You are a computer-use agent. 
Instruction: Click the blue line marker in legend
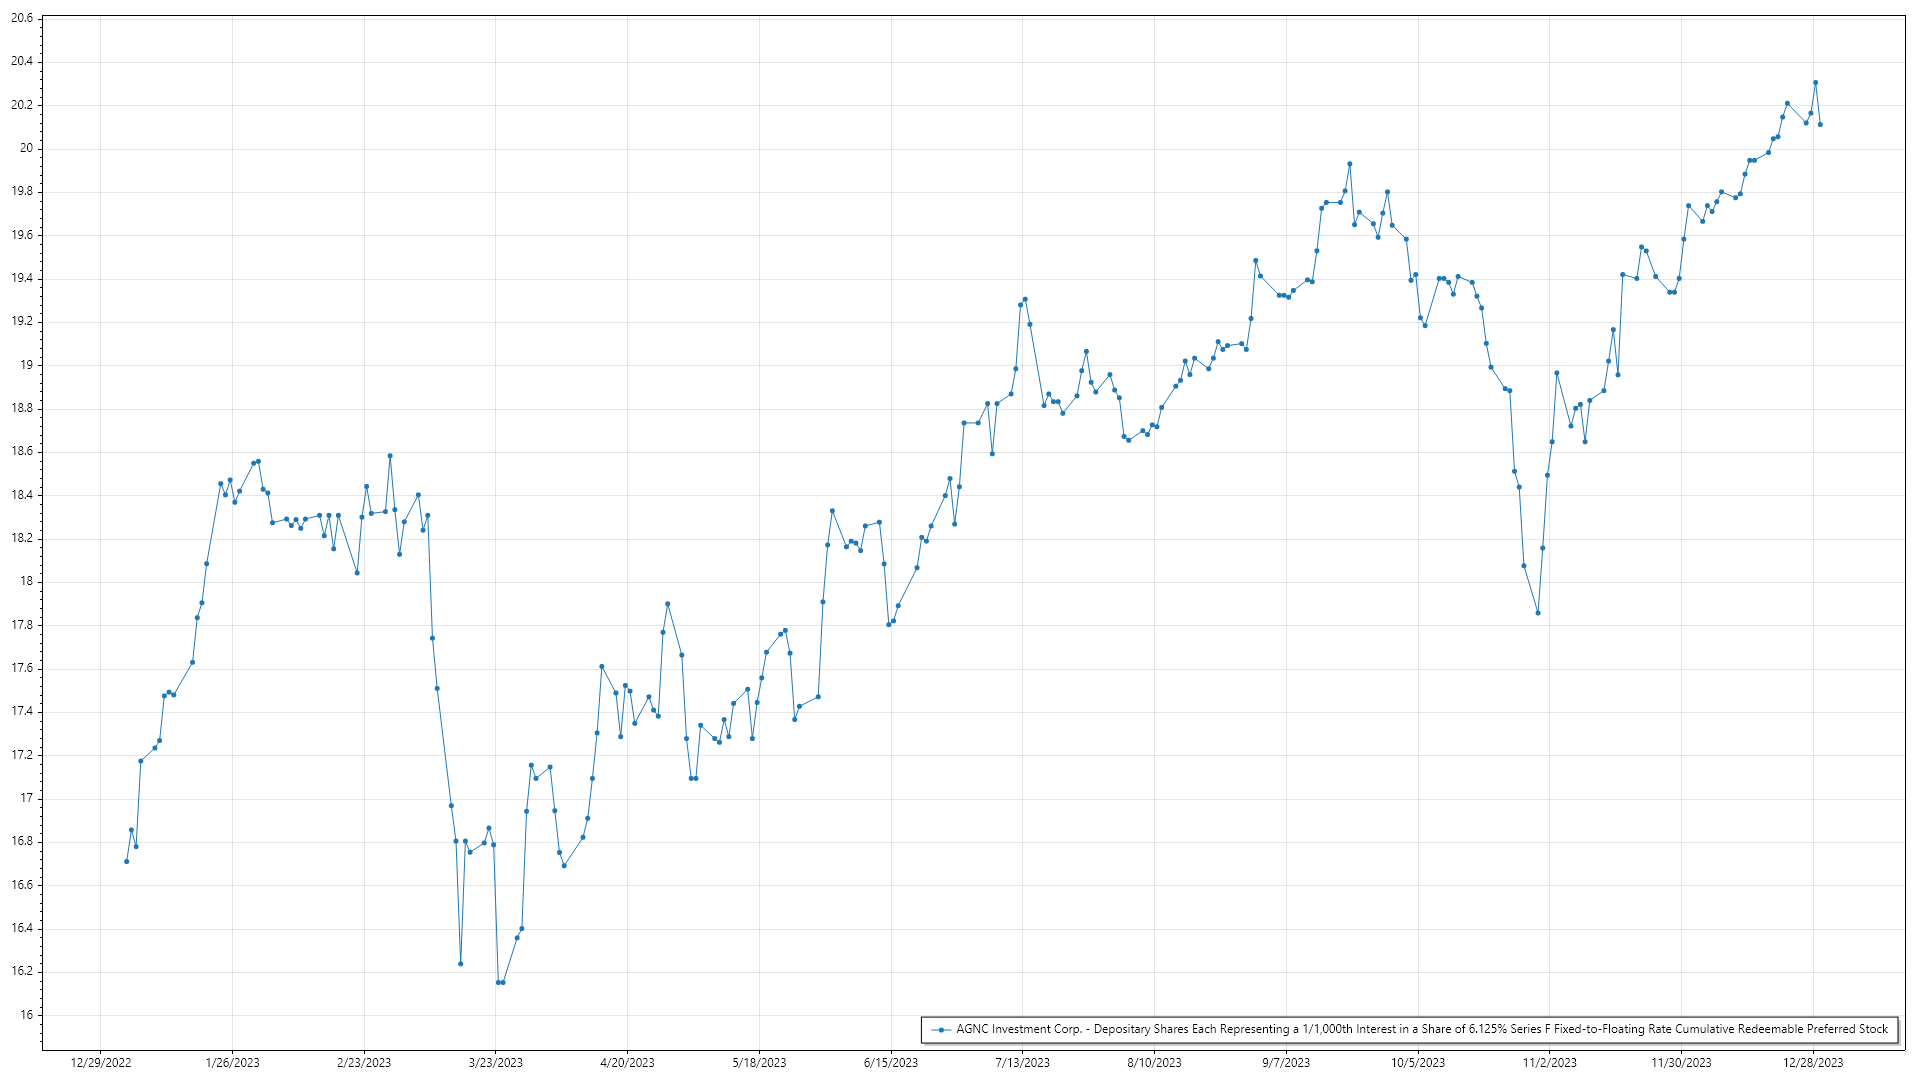[940, 1029]
